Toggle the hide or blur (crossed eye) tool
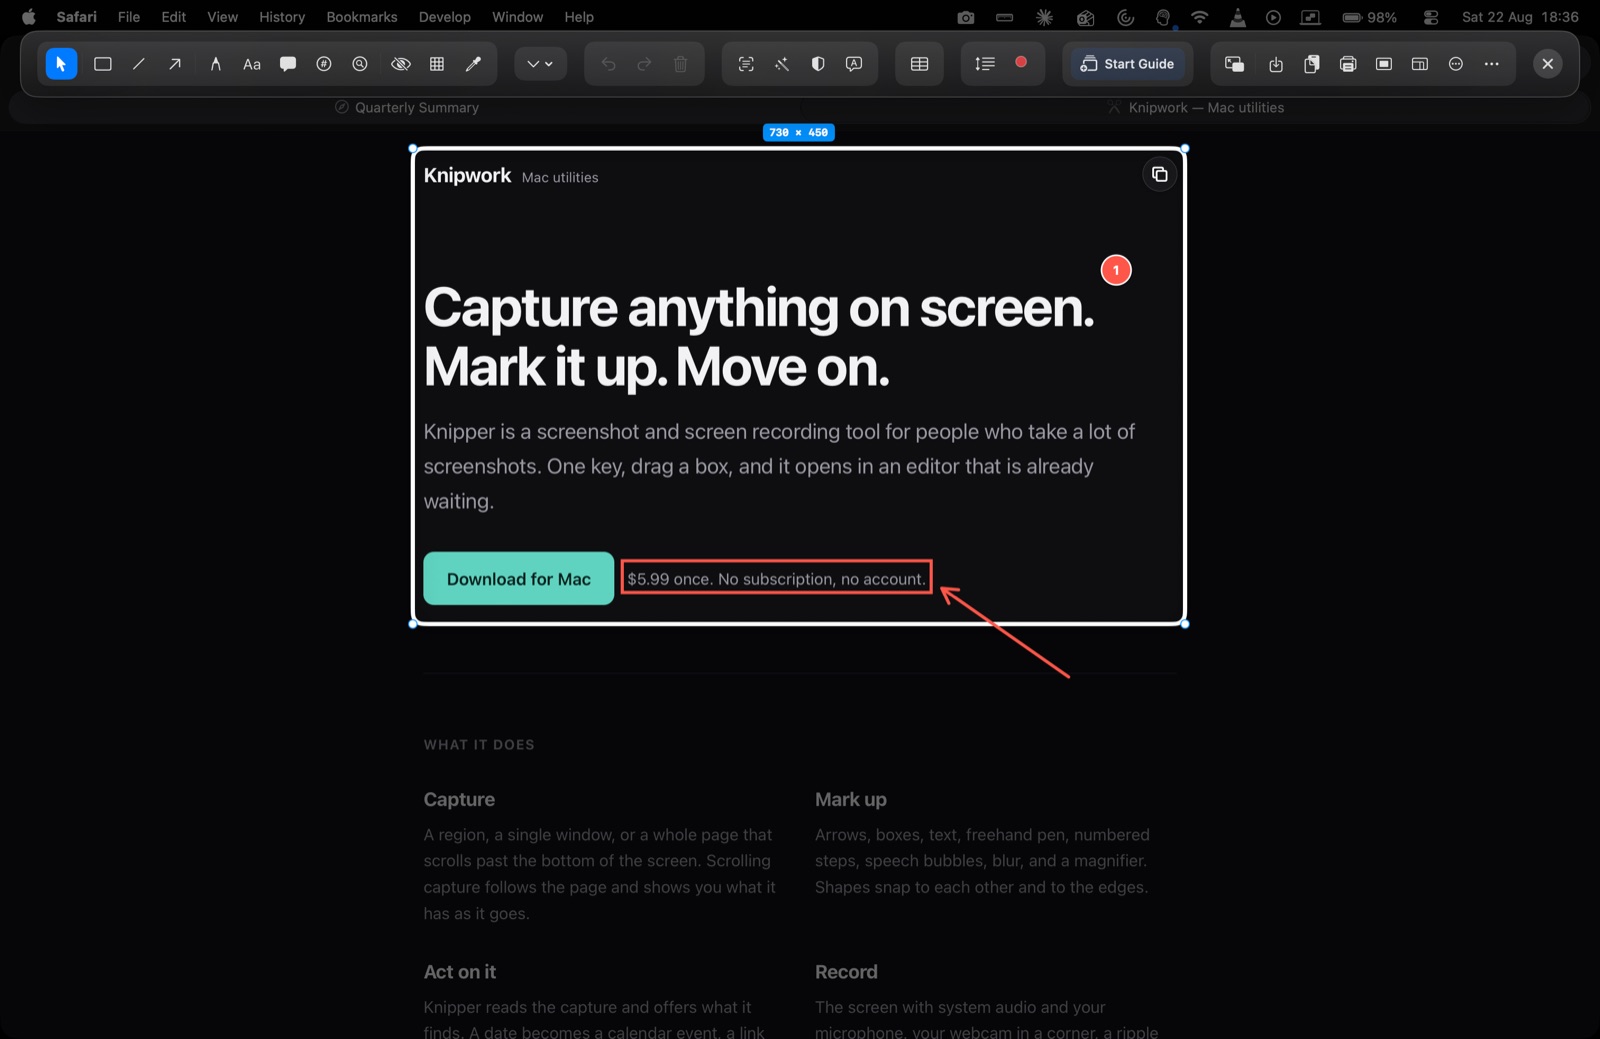The width and height of the screenshot is (1600, 1039). tap(400, 64)
